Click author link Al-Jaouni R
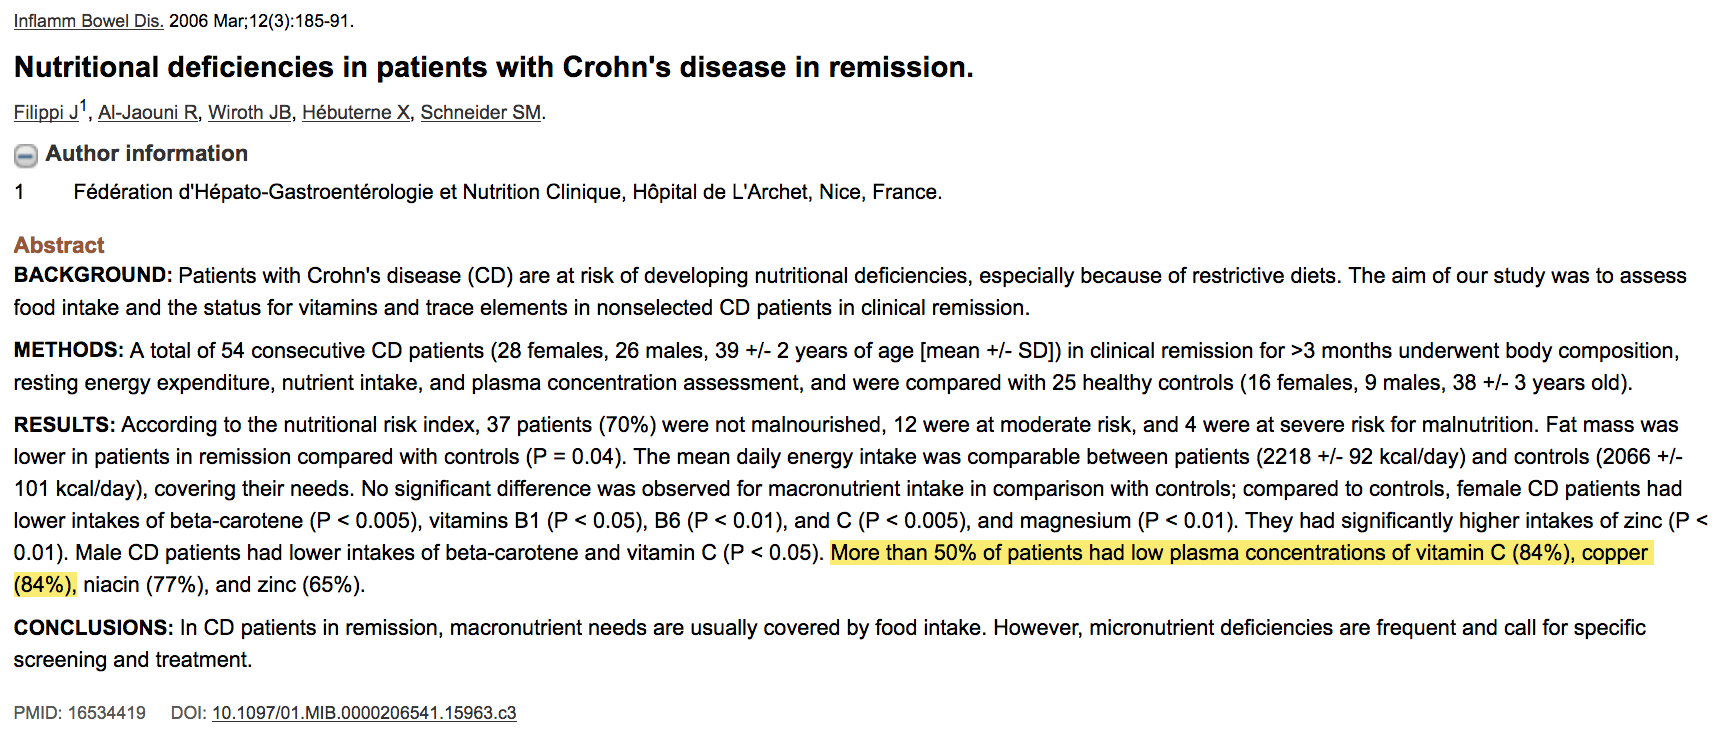This screenshot has width=1720, height=730. click(147, 113)
